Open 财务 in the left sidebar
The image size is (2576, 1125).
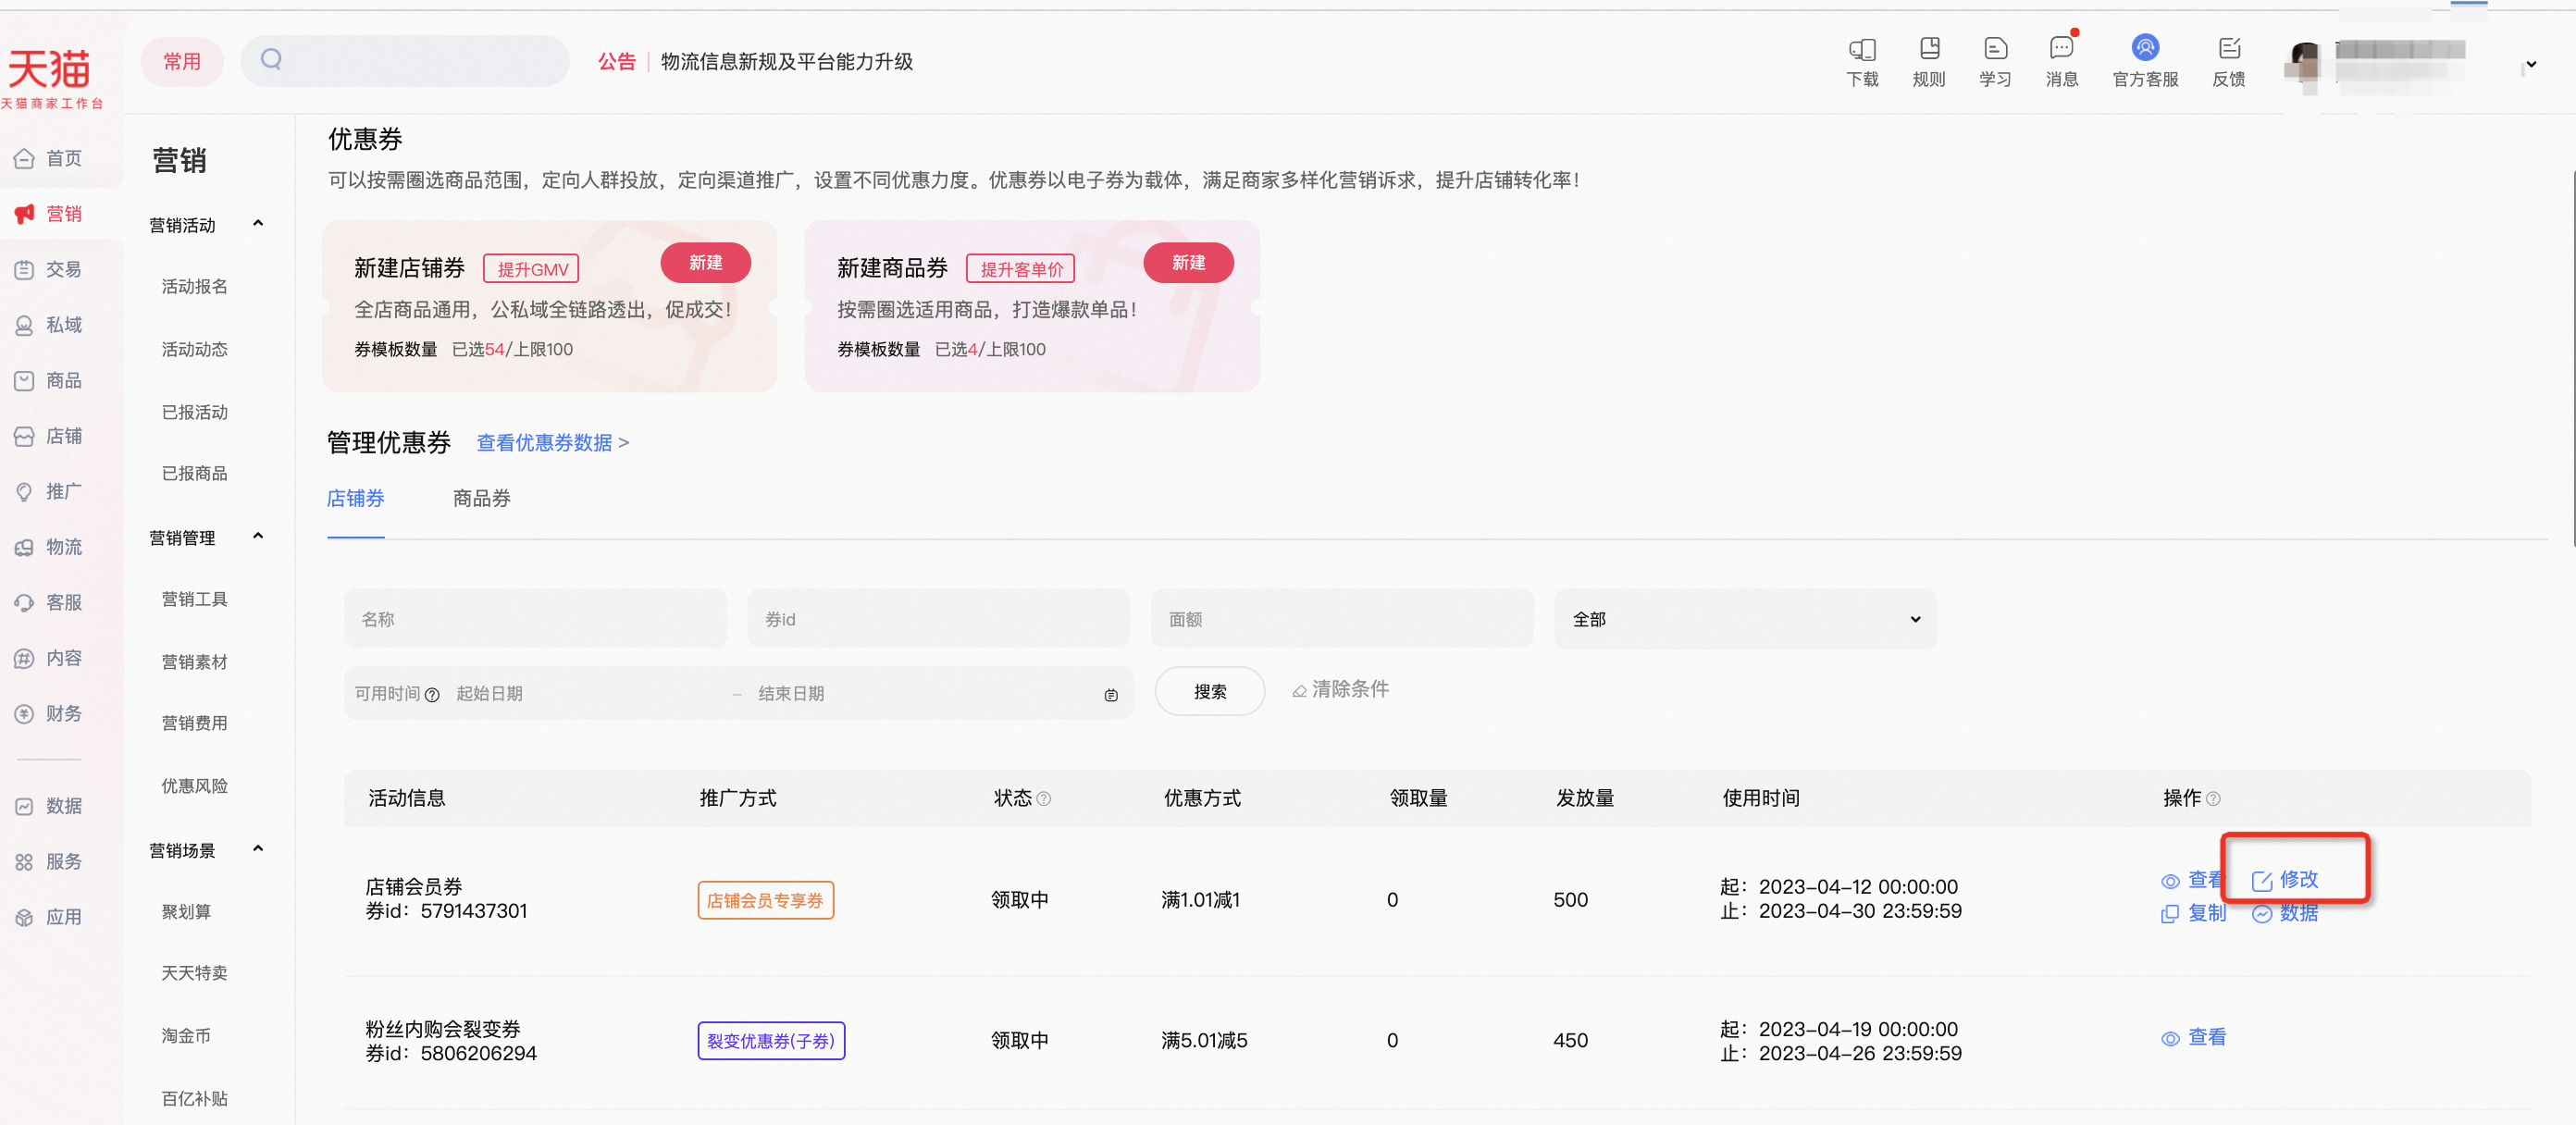[x=48, y=713]
